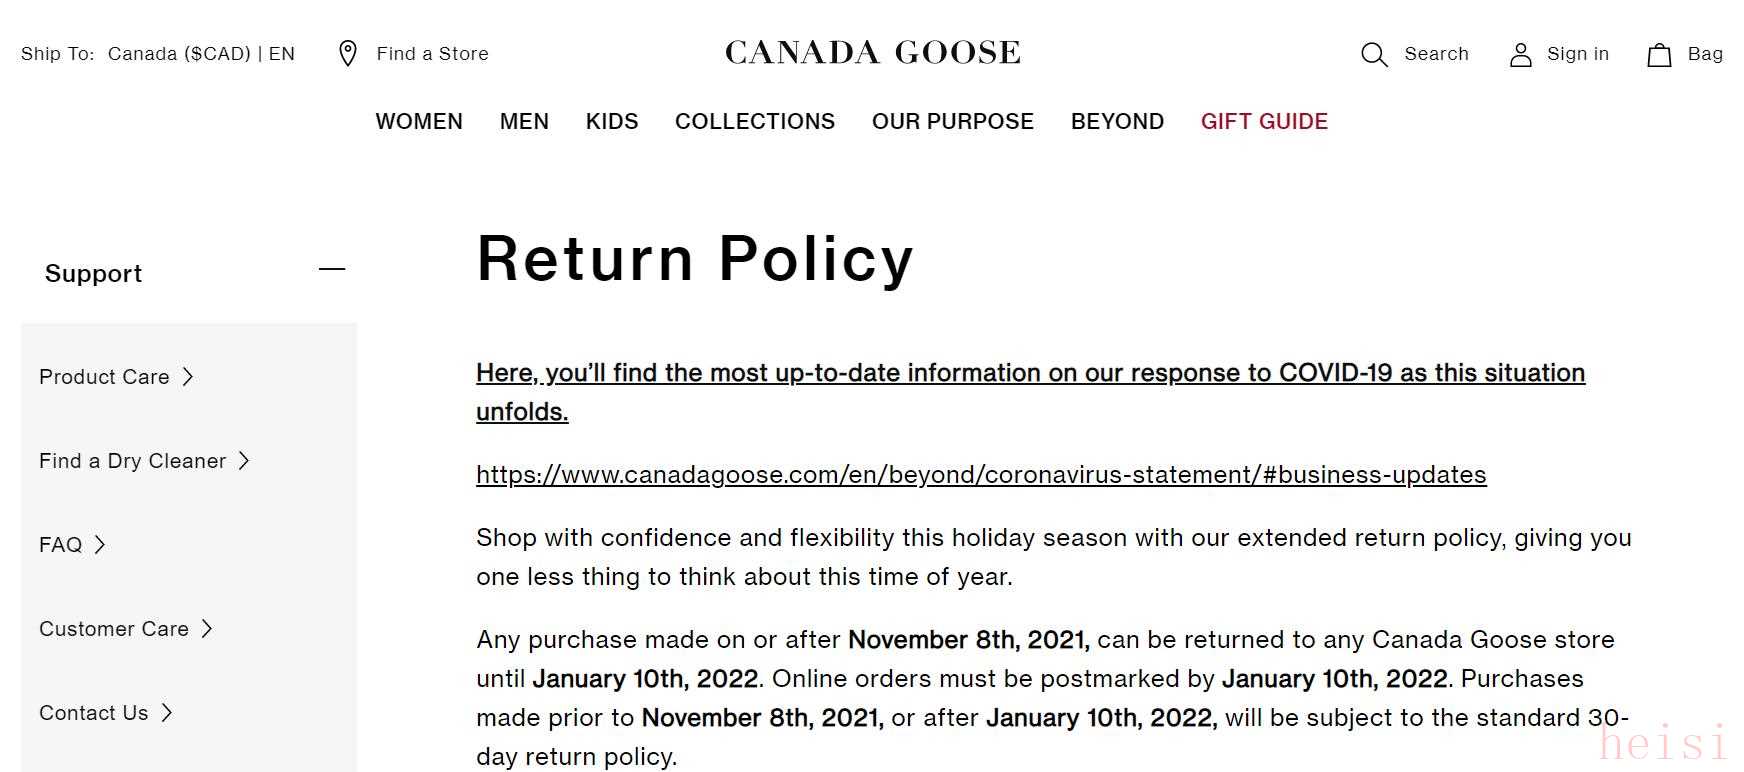Screen dimensions: 1744x772
Task: Open the COVID-19 response information link
Action: coord(1030,373)
